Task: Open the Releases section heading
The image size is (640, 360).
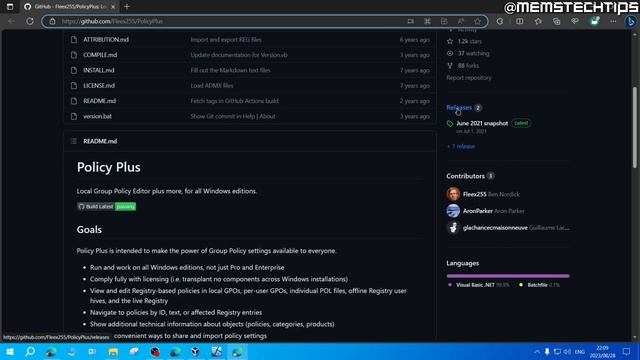Action: 459,108
